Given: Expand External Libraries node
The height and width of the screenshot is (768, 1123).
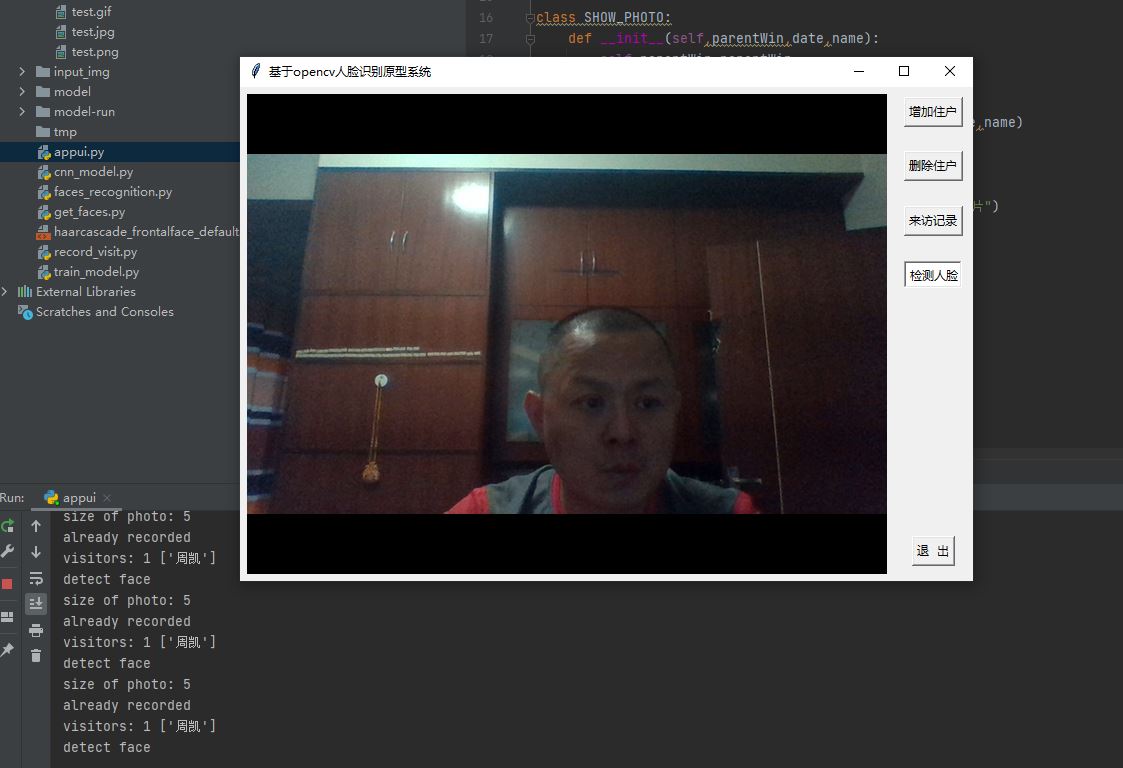Looking at the screenshot, I should point(5,292).
